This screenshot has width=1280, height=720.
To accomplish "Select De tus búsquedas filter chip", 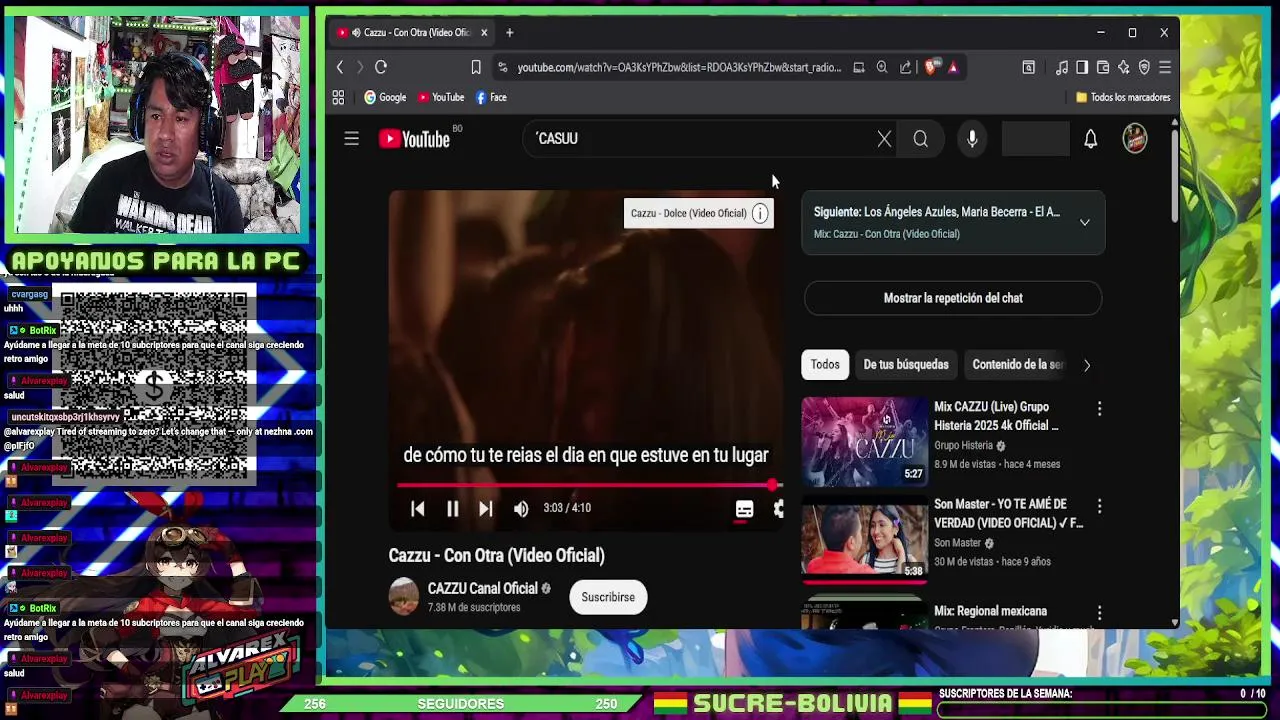I will point(906,365).
